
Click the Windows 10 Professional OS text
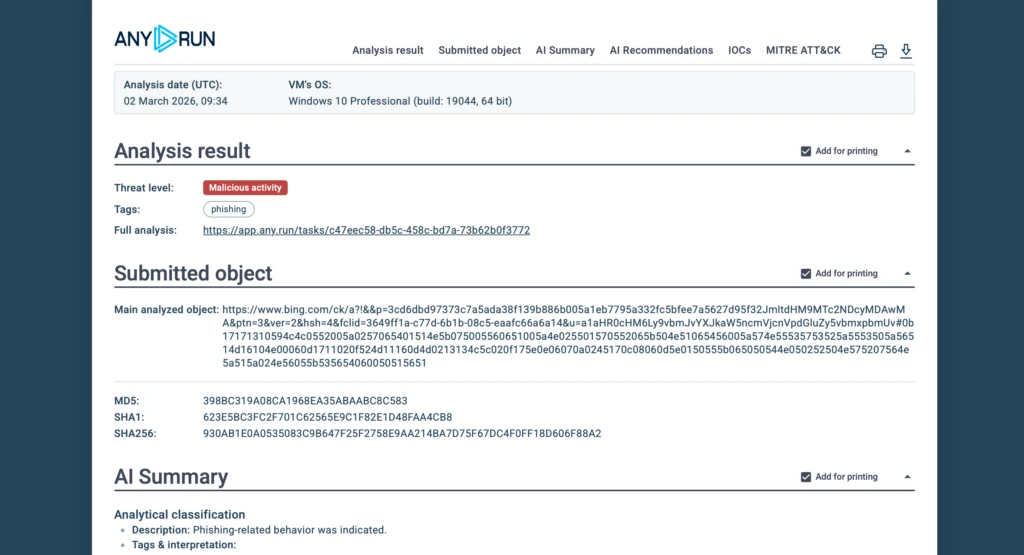pyautogui.click(x=400, y=101)
